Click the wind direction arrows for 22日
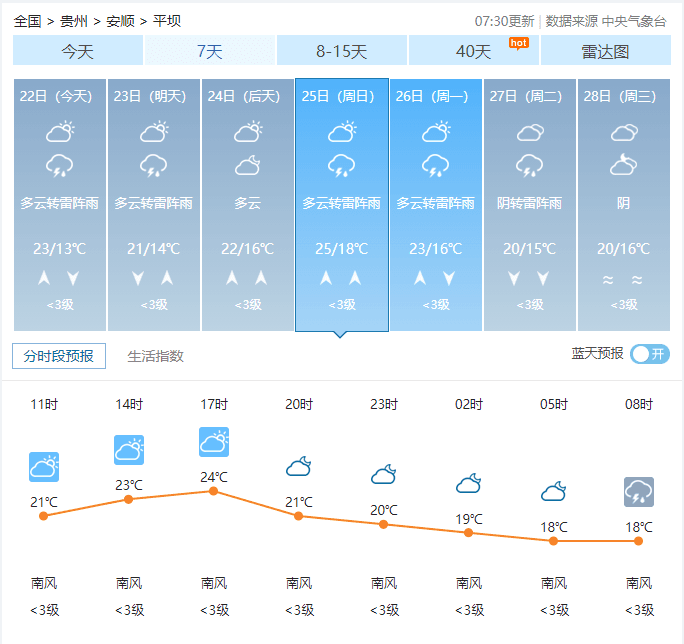684x644 pixels. click(x=59, y=278)
